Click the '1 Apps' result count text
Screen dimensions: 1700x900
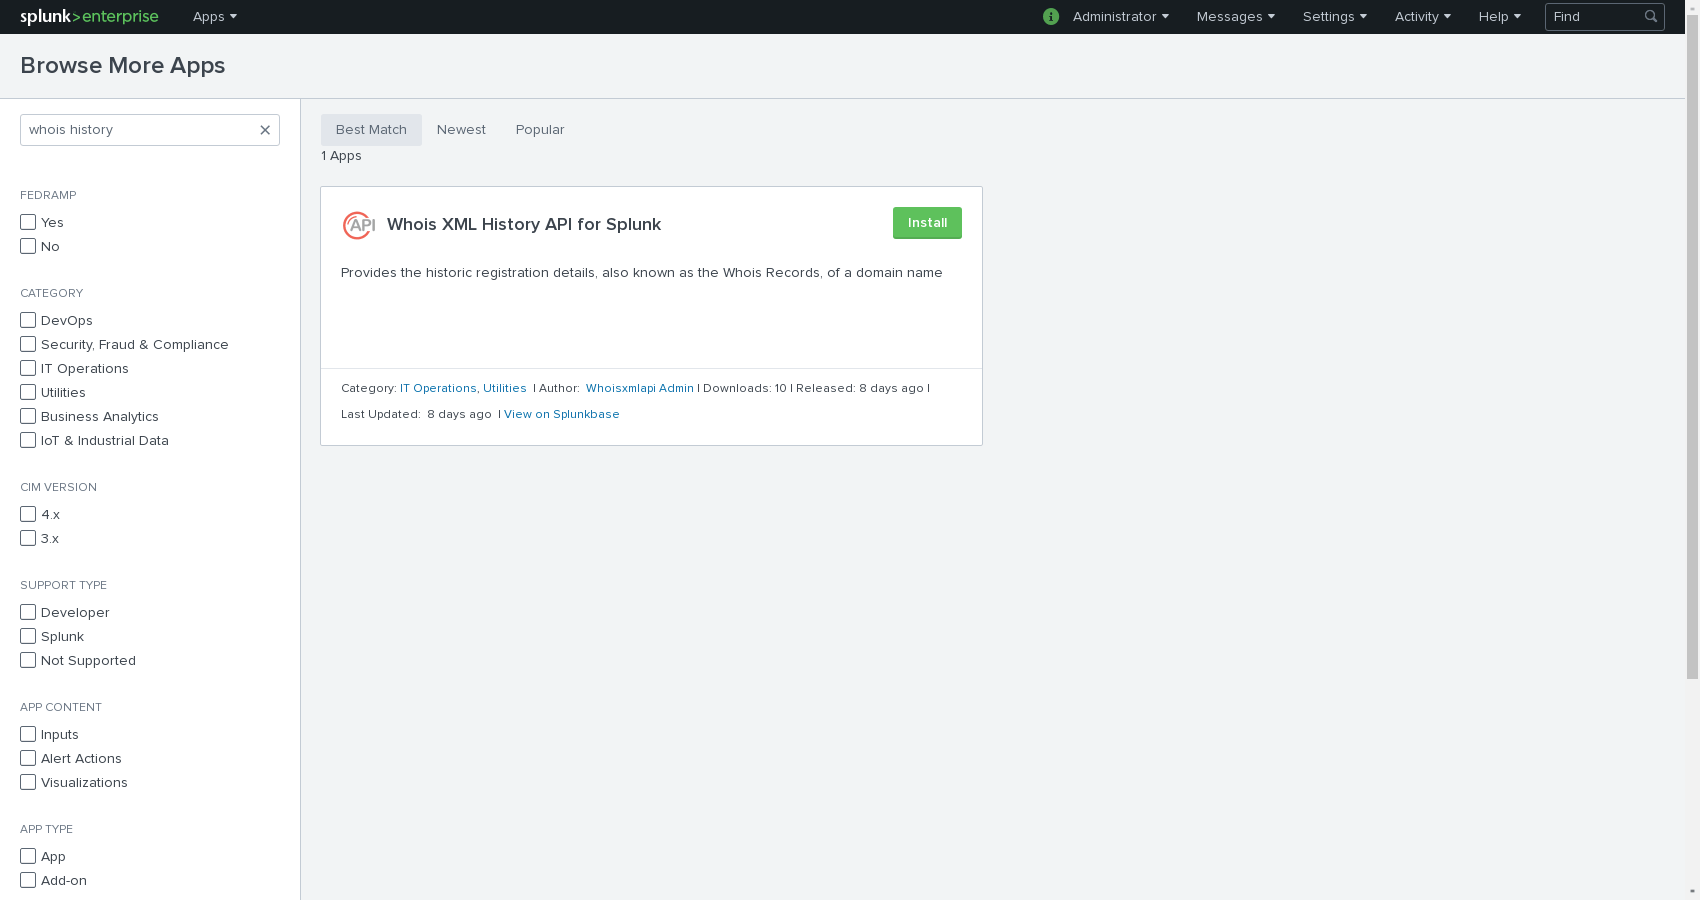coord(341,156)
